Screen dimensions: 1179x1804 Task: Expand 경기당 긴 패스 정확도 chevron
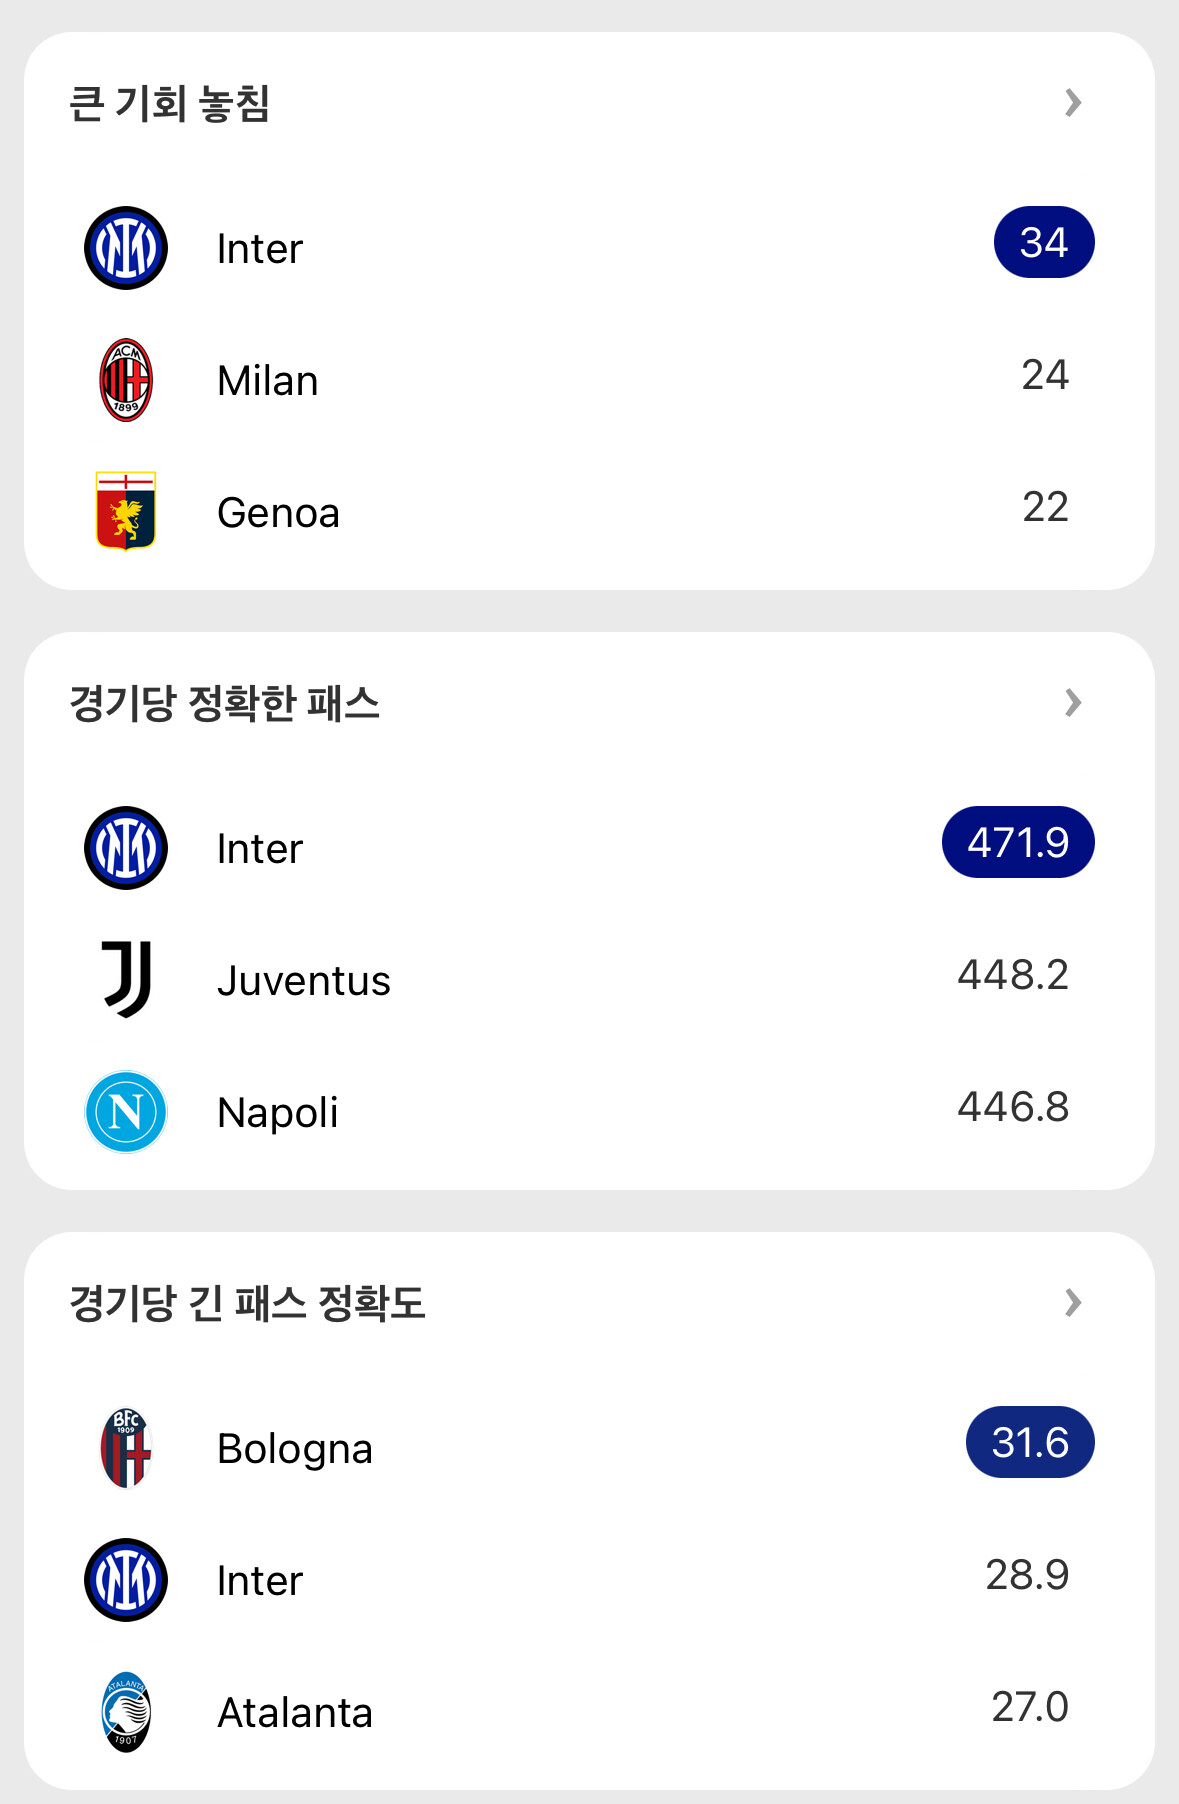click(x=1073, y=1302)
